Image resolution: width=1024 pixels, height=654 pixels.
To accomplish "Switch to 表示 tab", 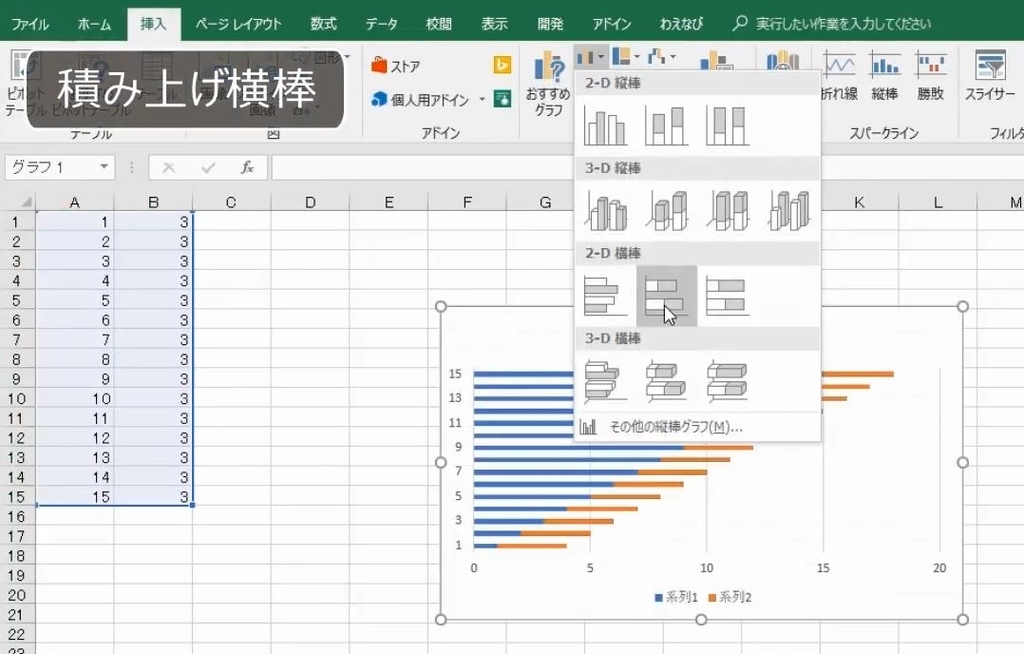I will point(494,24).
